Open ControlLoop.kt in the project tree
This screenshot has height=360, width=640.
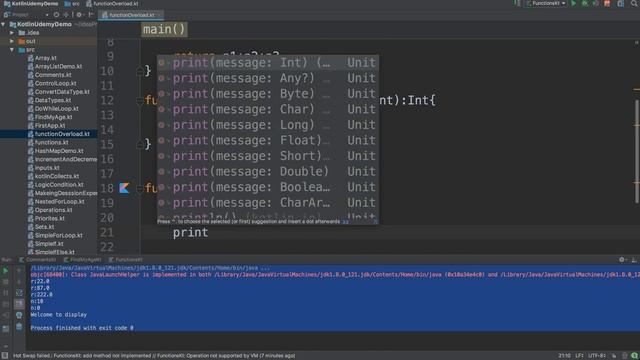(55, 83)
